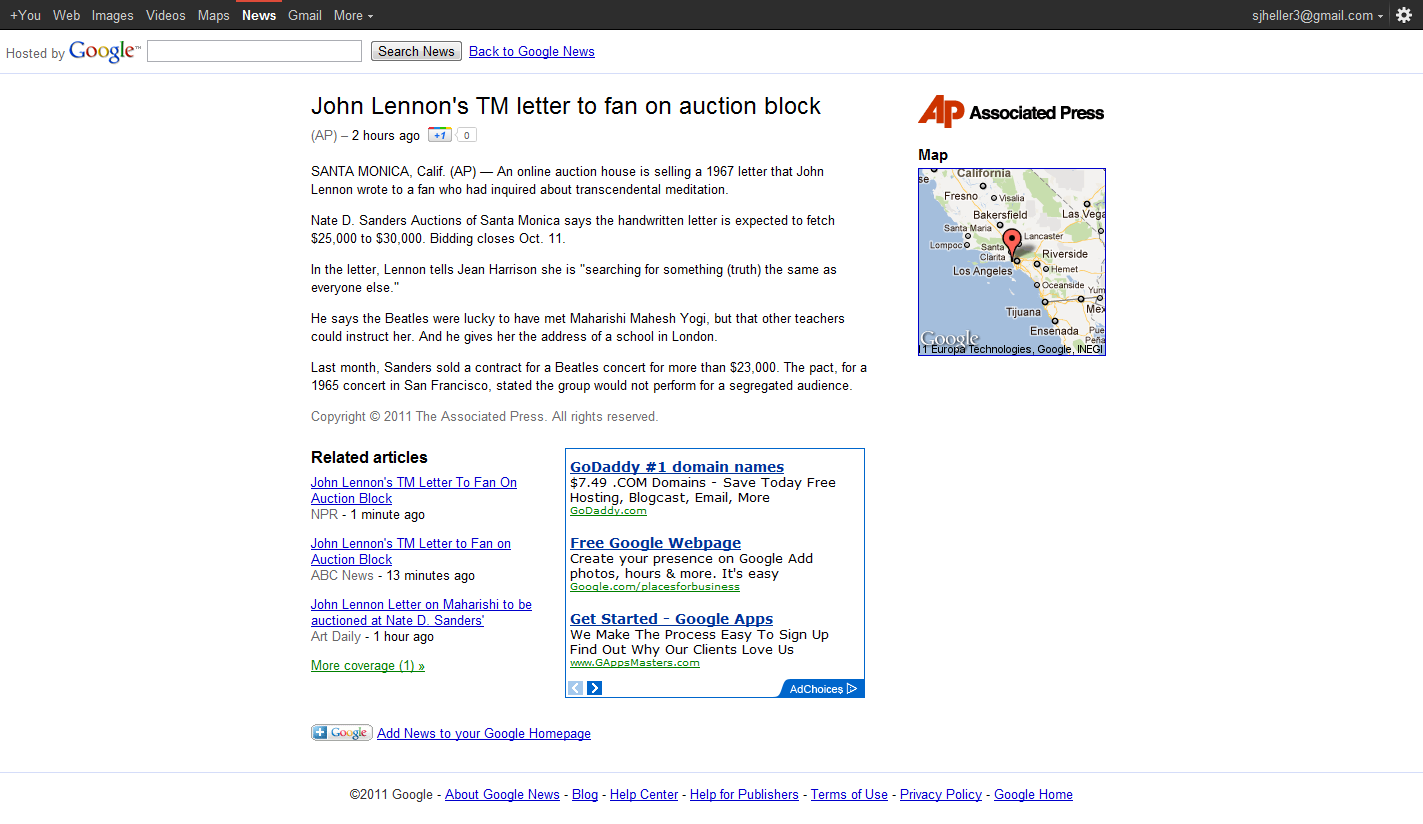Click the Google +1 button
Viewport: 1423px width, 824px height.
point(439,135)
